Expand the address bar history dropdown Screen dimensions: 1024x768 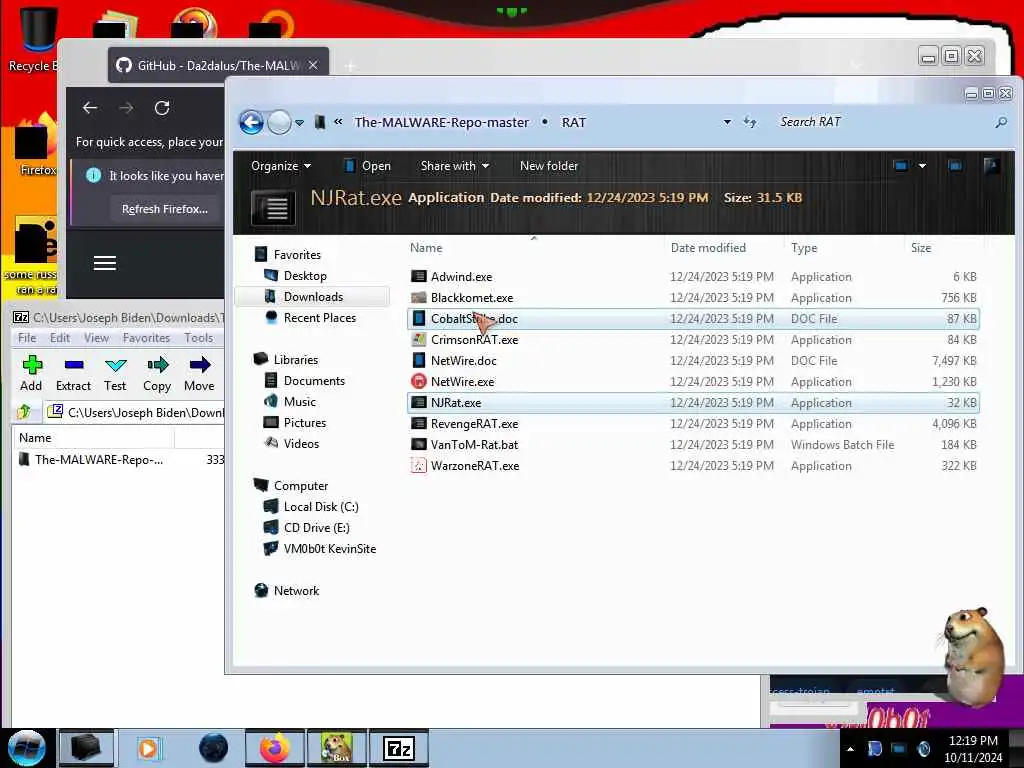[727, 122]
